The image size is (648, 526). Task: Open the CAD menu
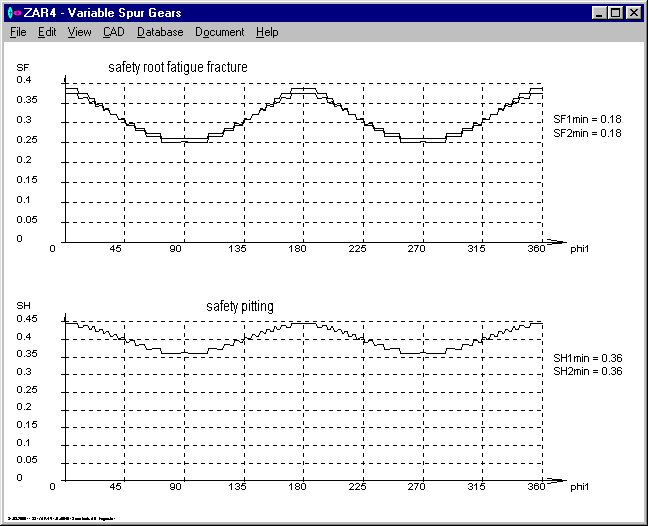[x=113, y=32]
